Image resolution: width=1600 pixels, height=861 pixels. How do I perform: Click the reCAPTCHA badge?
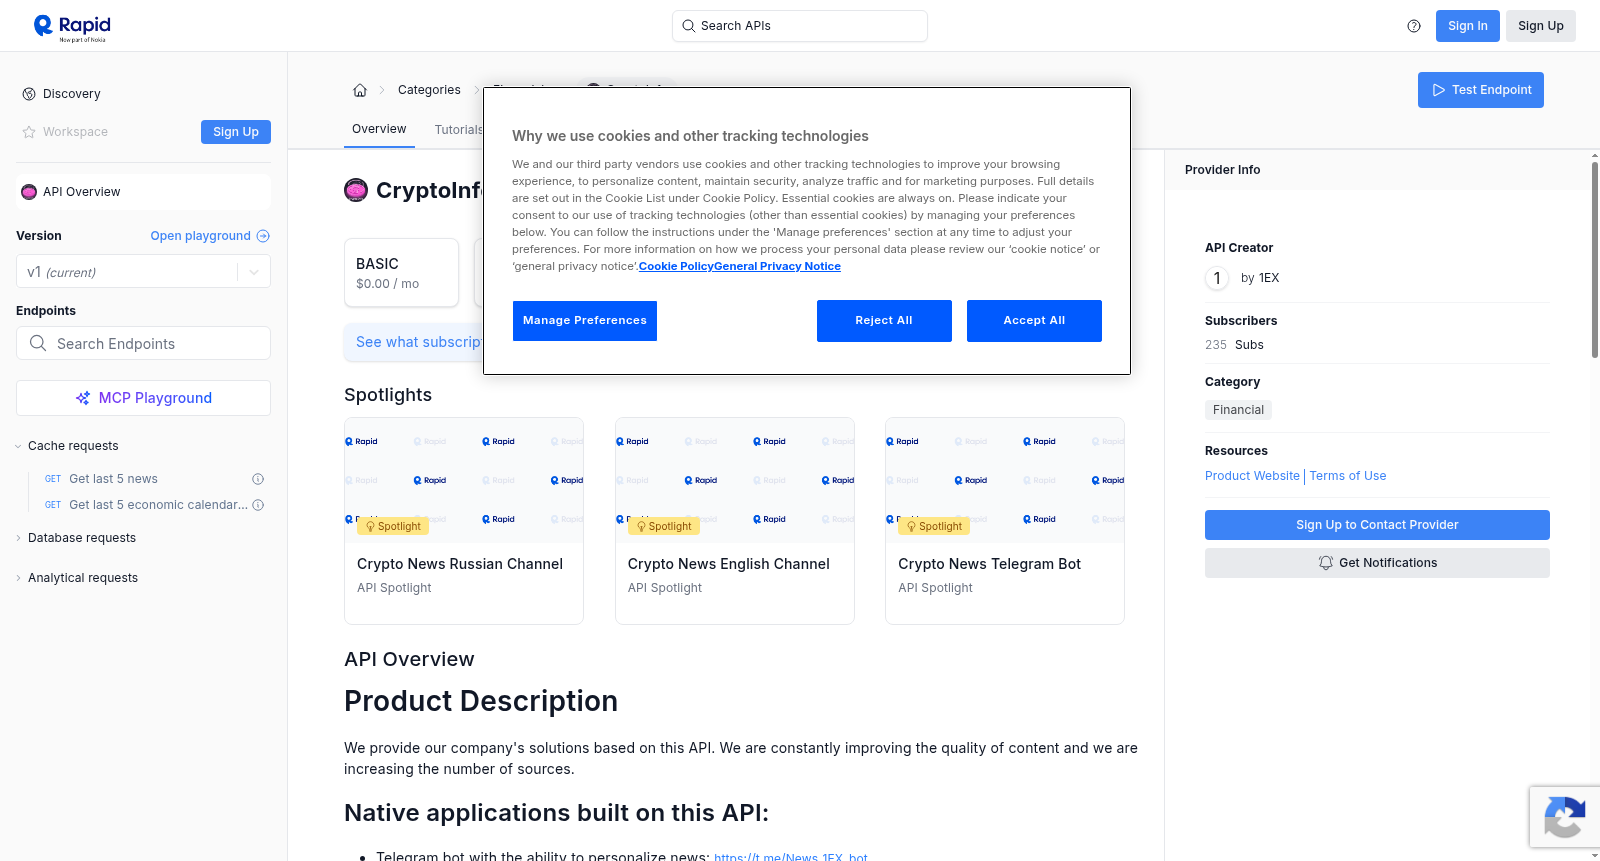1564,818
